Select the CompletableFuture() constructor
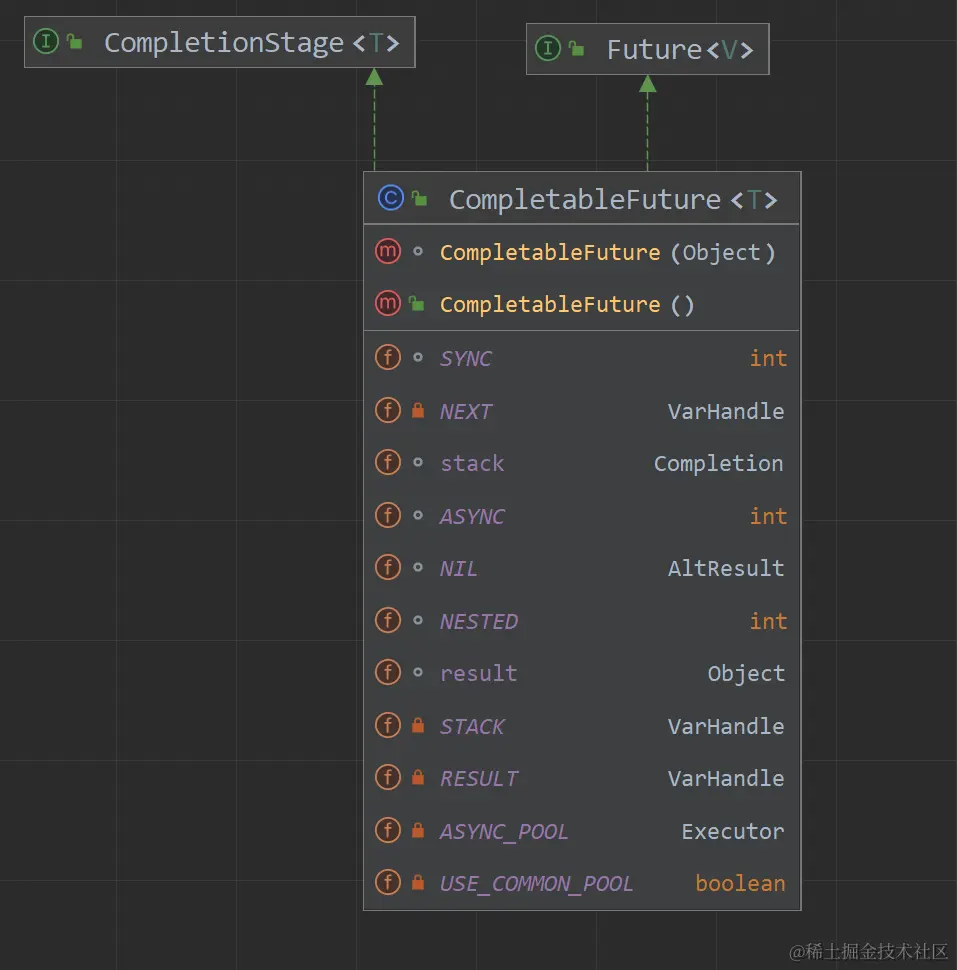 point(567,304)
